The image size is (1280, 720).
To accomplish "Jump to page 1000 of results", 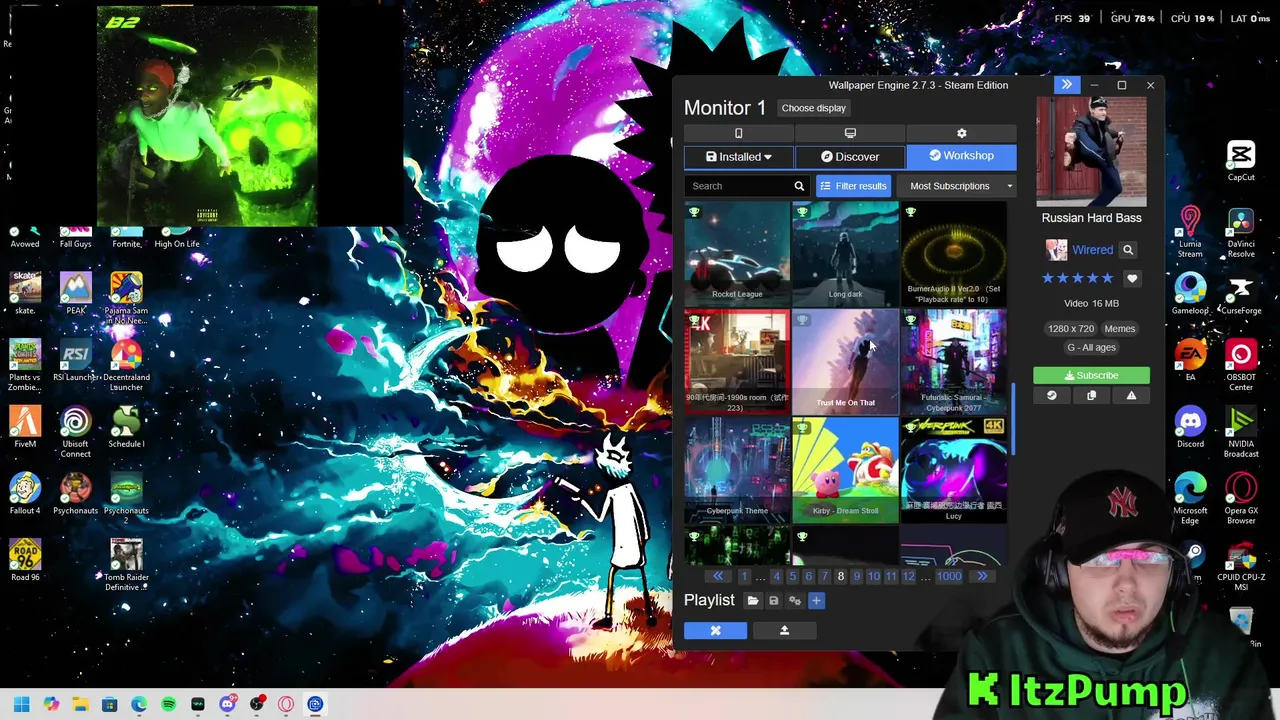I will point(949,576).
